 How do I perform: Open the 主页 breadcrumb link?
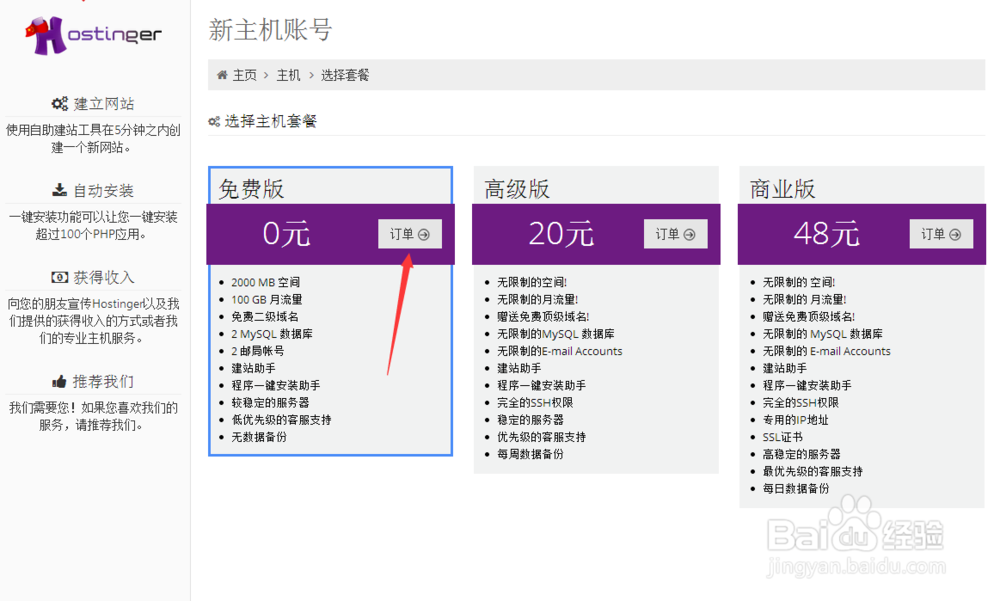coord(243,73)
